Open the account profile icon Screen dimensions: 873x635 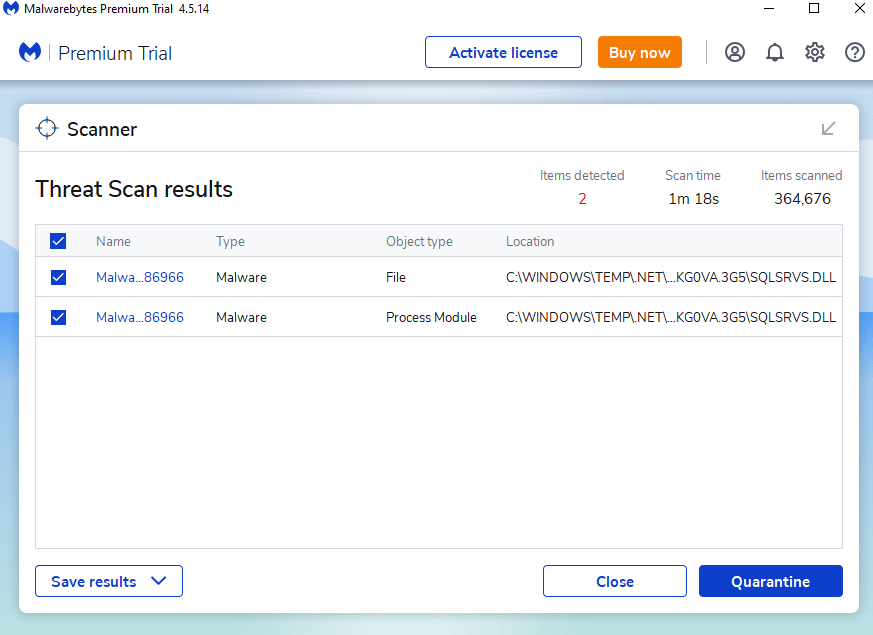(x=734, y=52)
